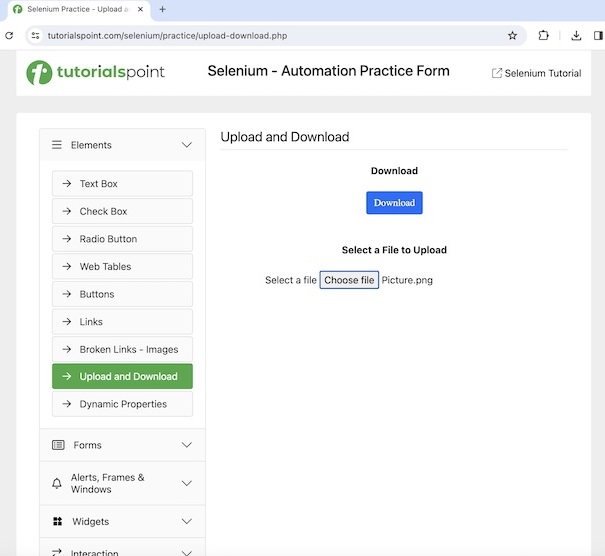Go to the Check Box page
Image resolution: width=605 pixels, height=556 pixels.
[x=122, y=211]
